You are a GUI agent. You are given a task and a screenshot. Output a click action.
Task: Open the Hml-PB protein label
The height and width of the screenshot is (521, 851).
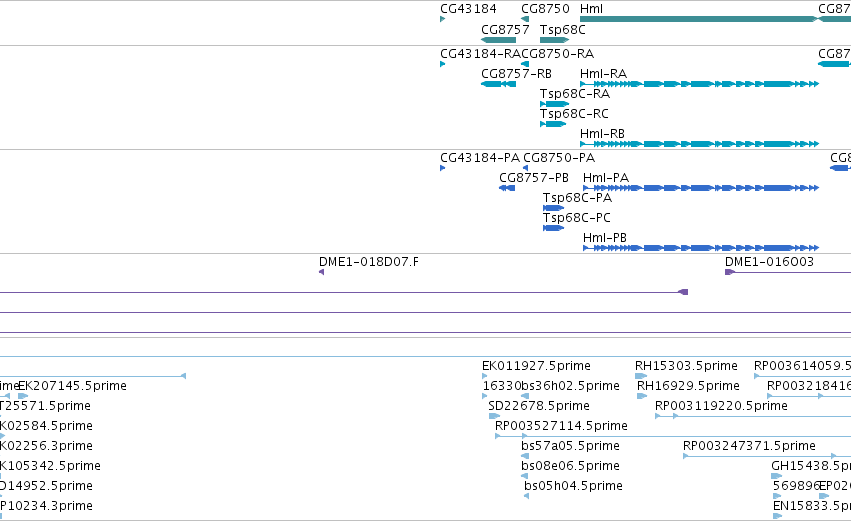pyautogui.click(x=605, y=238)
